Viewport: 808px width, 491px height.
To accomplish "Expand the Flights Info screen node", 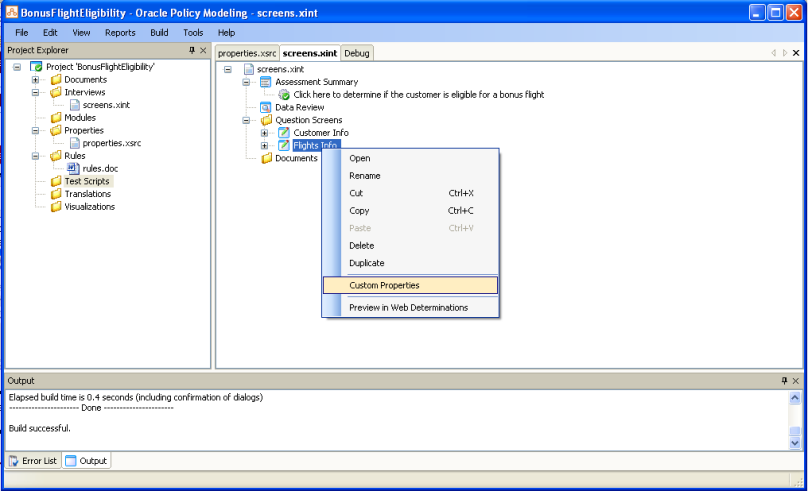I will click(264, 145).
